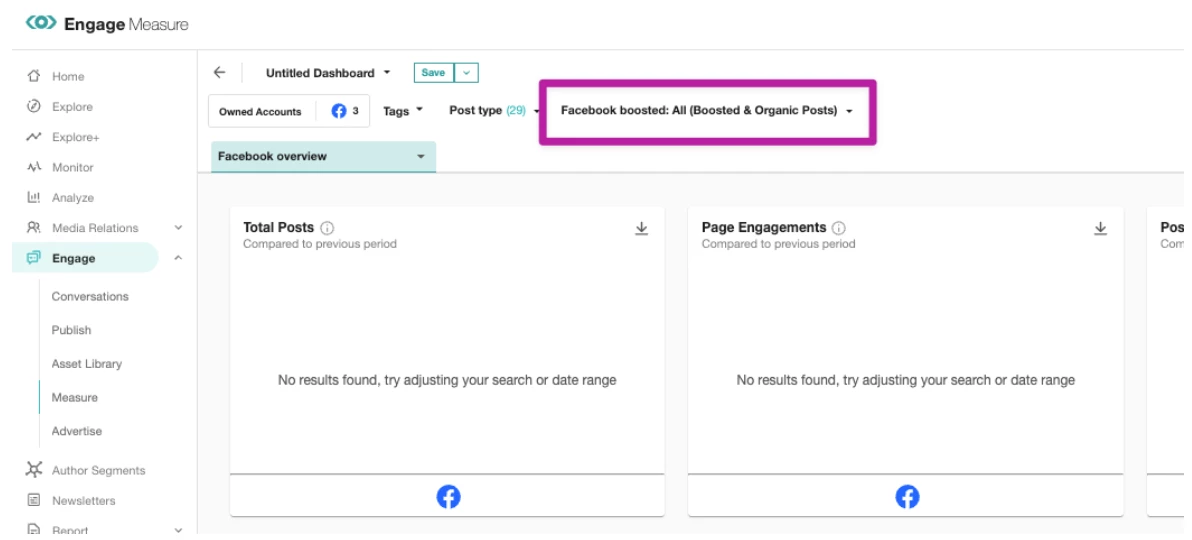Expand the Report submenu chevron

179,530
